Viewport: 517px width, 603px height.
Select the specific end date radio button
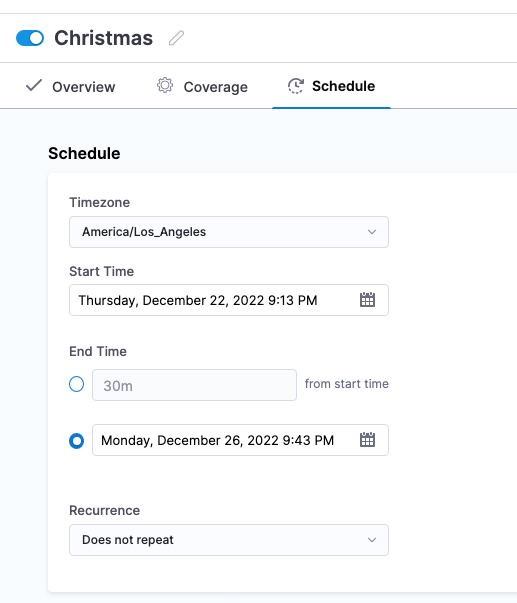click(77, 441)
